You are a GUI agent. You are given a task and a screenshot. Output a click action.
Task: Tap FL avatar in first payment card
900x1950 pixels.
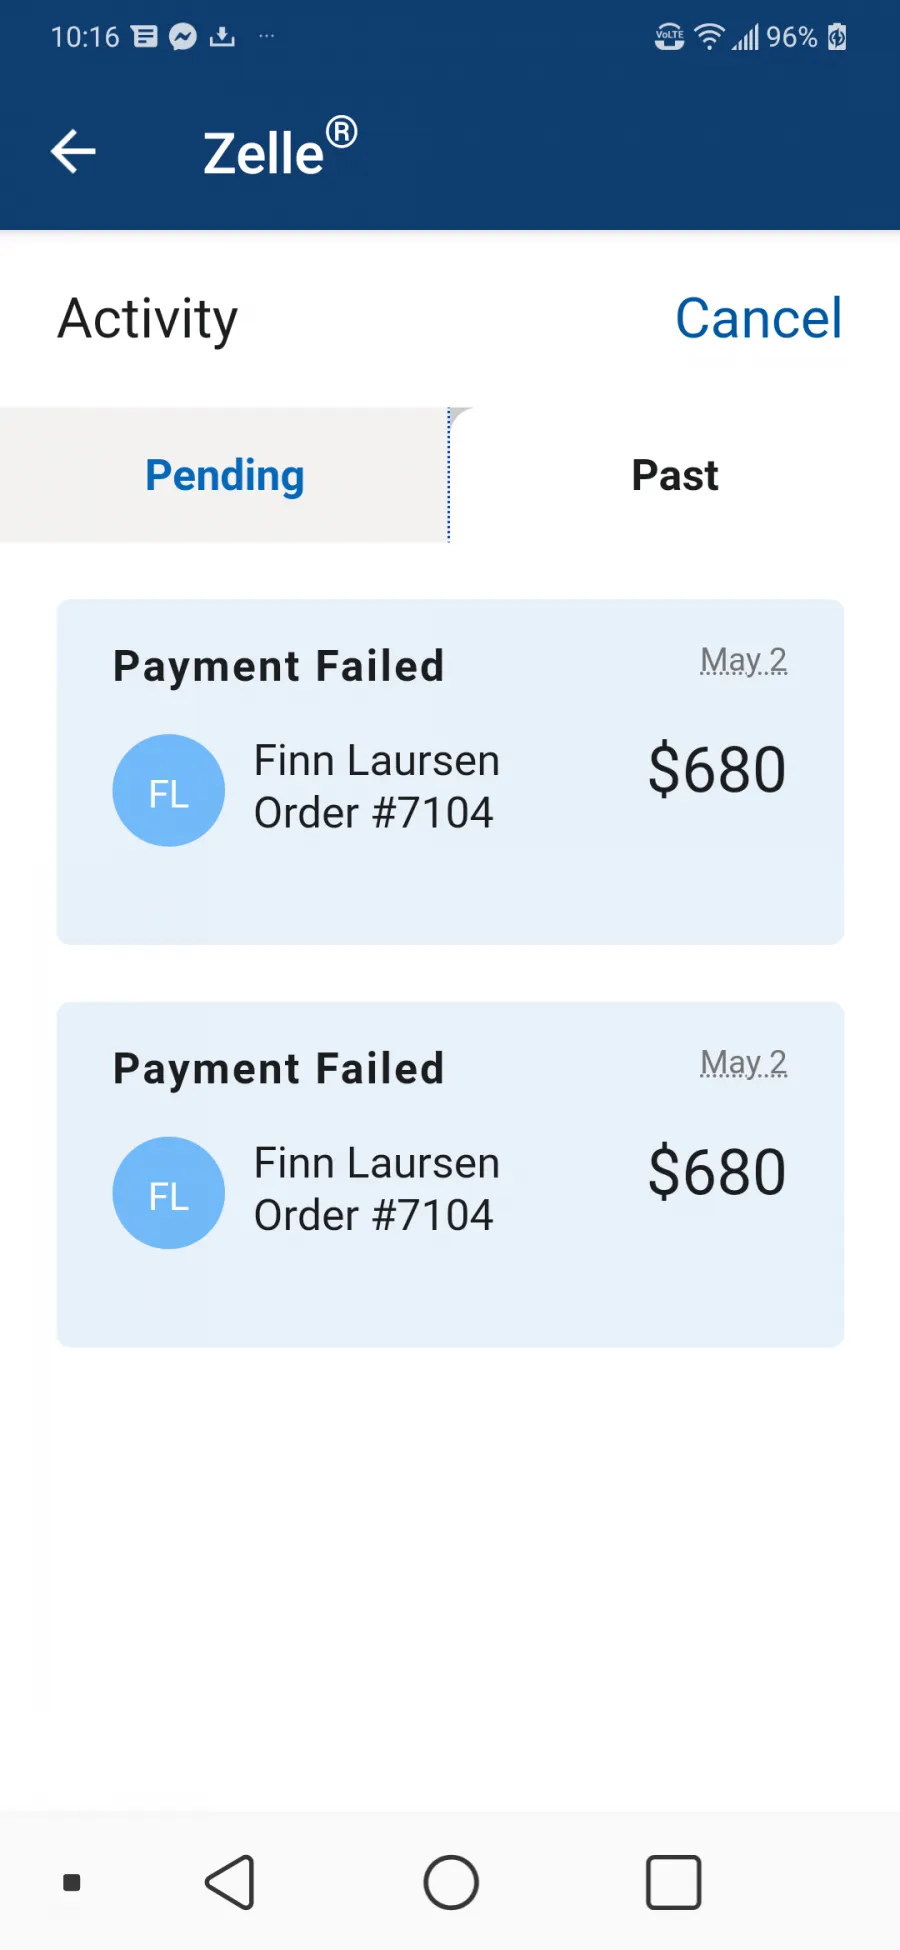coord(168,791)
